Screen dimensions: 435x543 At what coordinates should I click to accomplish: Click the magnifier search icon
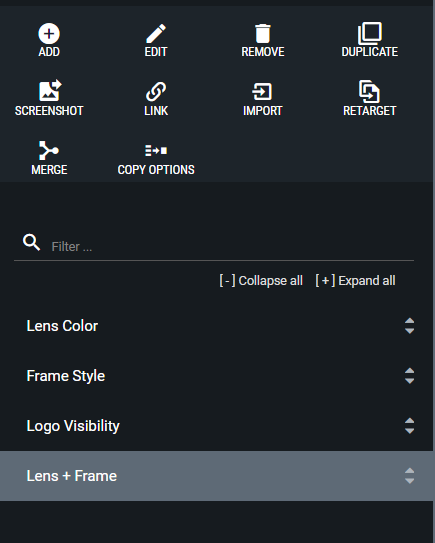coord(32,242)
